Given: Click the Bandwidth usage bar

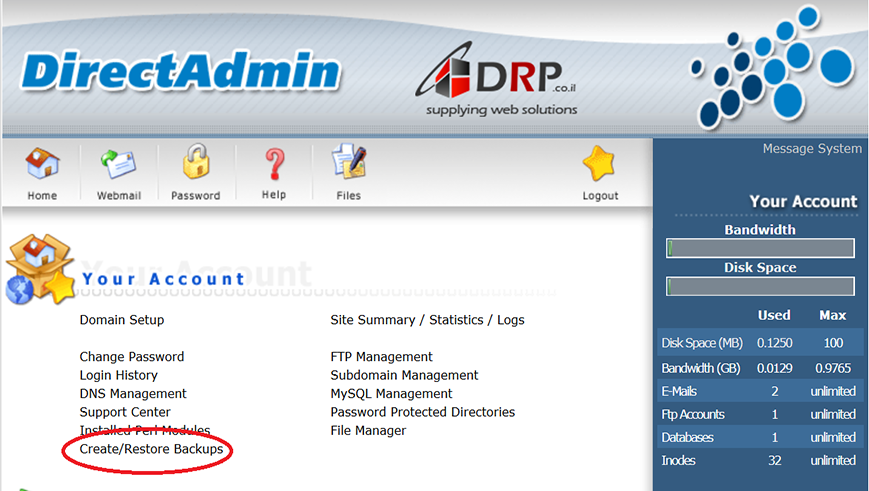Looking at the screenshot, I should pos(760,249).
